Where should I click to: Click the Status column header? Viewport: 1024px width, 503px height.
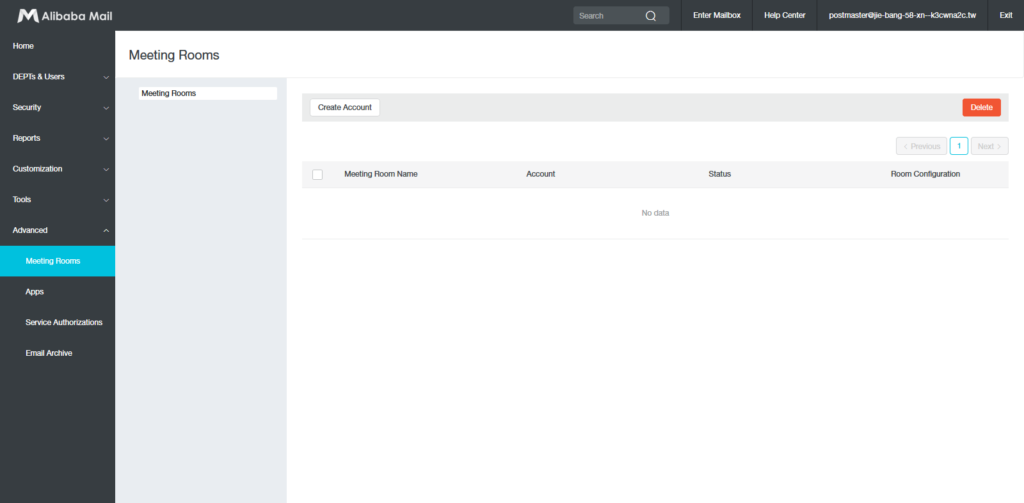pos(720,174)
